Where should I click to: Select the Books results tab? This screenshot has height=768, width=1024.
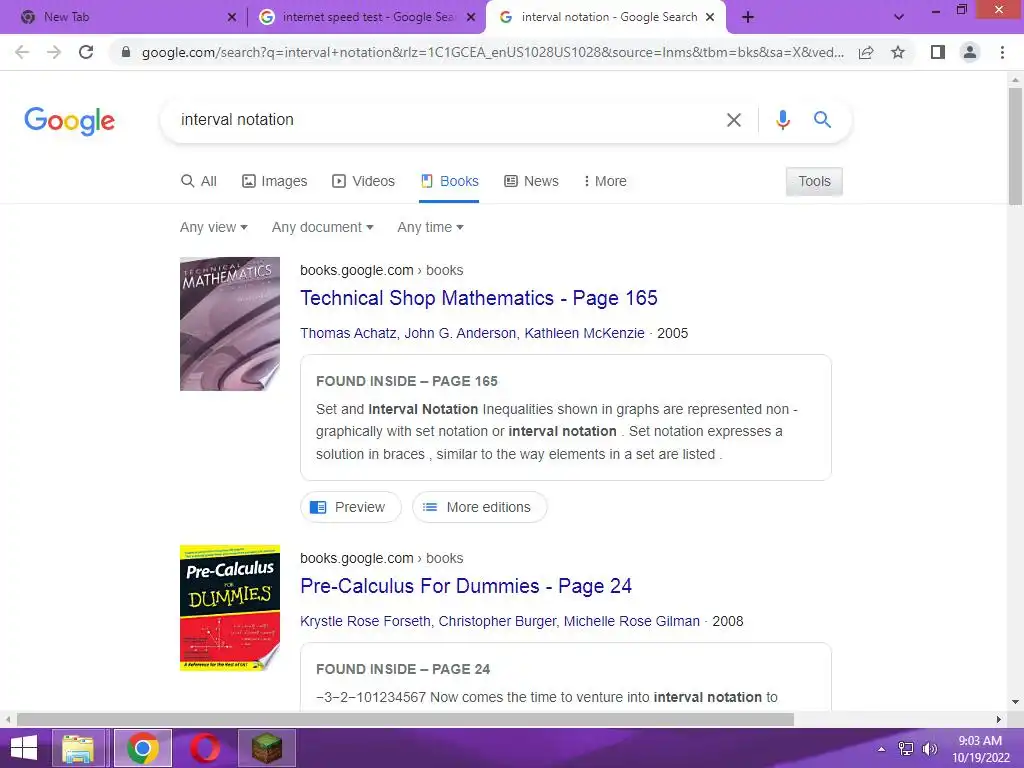coord(449,181)
